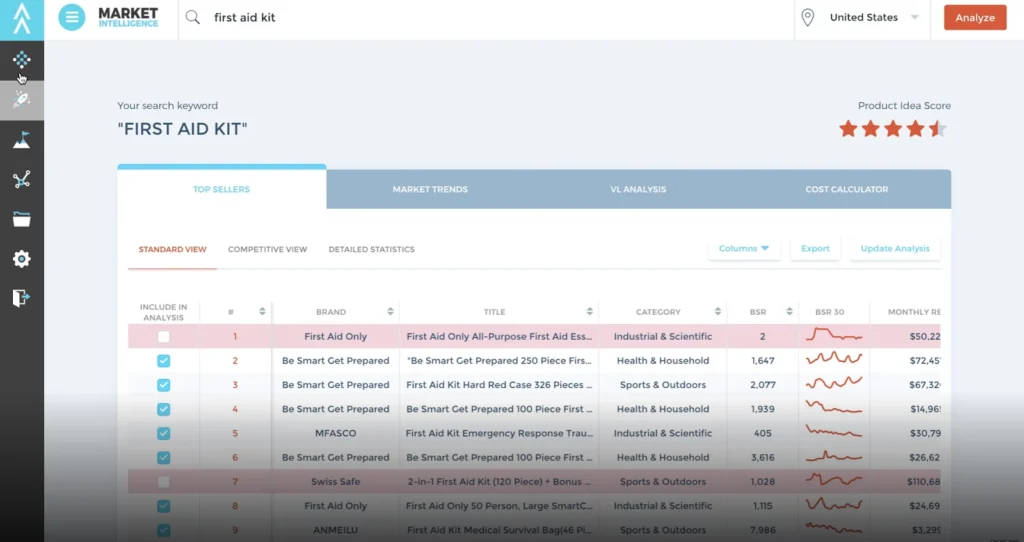Viewport: 1024px width, 542px height.
Task: Open the hamburger menu button
Action: 72,18
